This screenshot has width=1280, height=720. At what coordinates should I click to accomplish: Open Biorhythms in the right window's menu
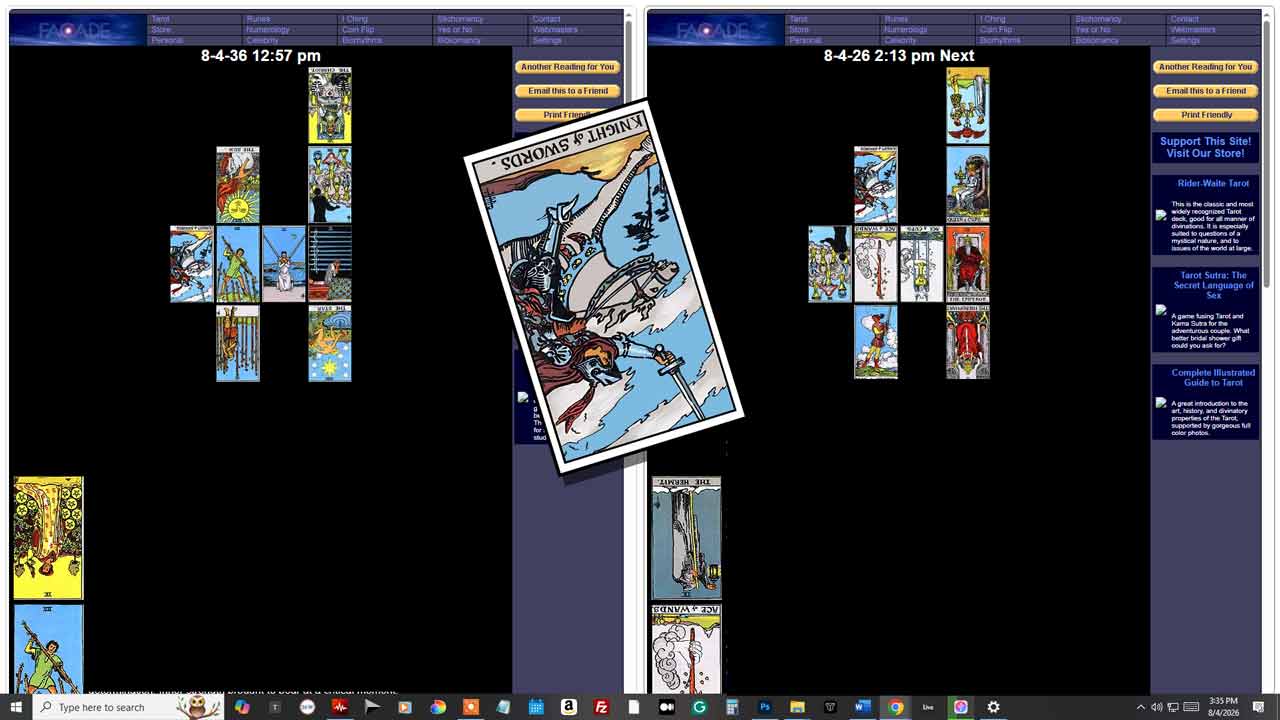pyautogui.click(x=999, y=41)
